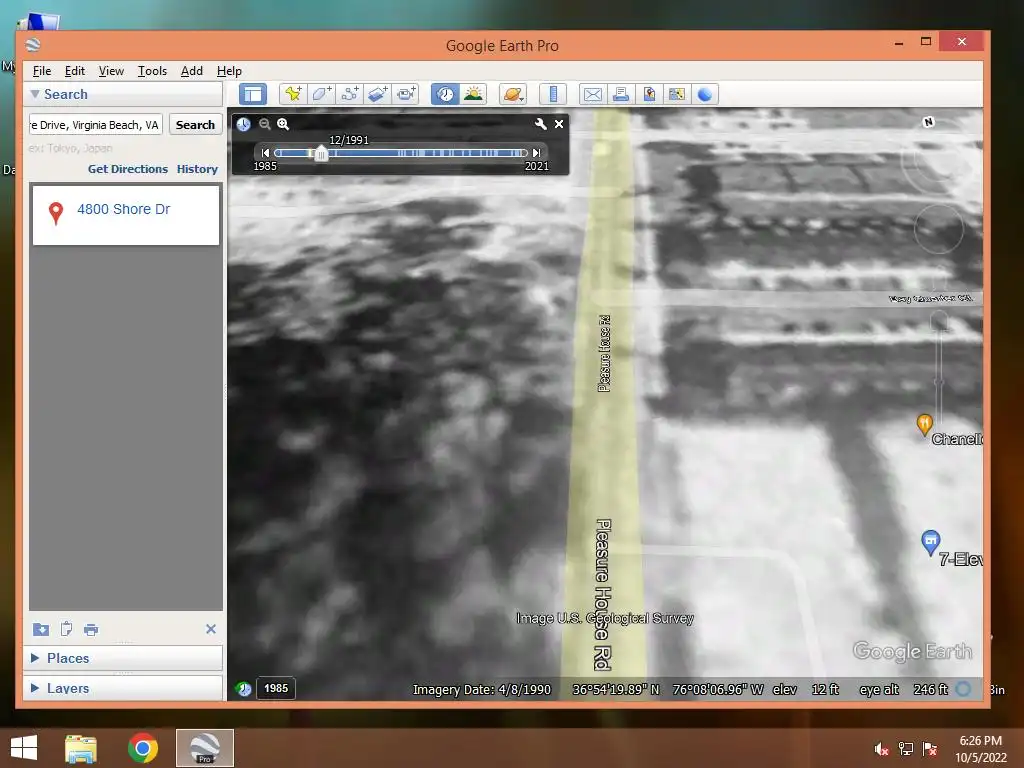Image resolution: width=1024 pixels, height=768 pixels.
Task: Click the 12/1991 timeline slider thumb
Action: point(321,154)
